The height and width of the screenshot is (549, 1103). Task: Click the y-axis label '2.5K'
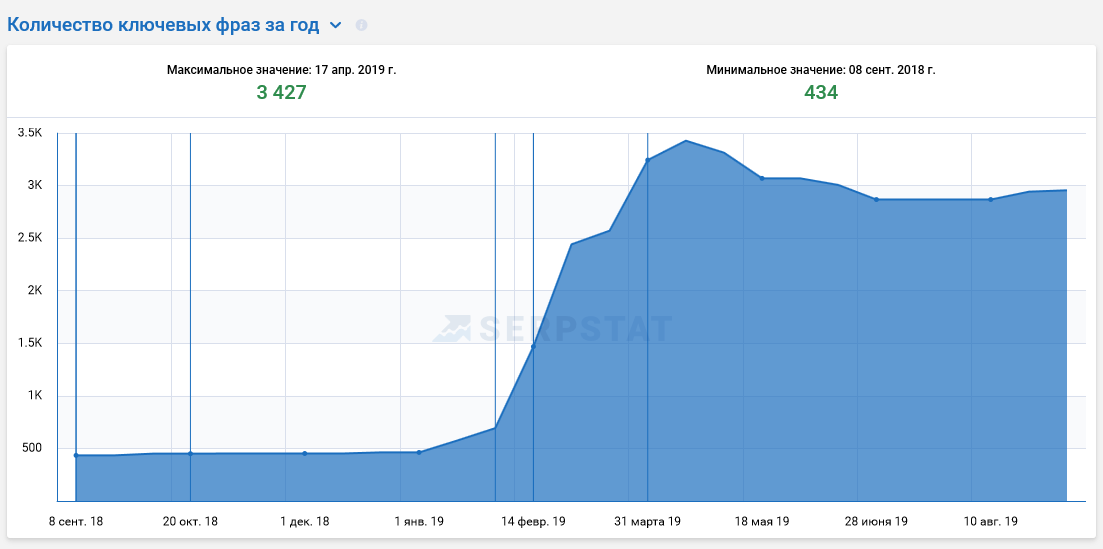coord(30,238)
